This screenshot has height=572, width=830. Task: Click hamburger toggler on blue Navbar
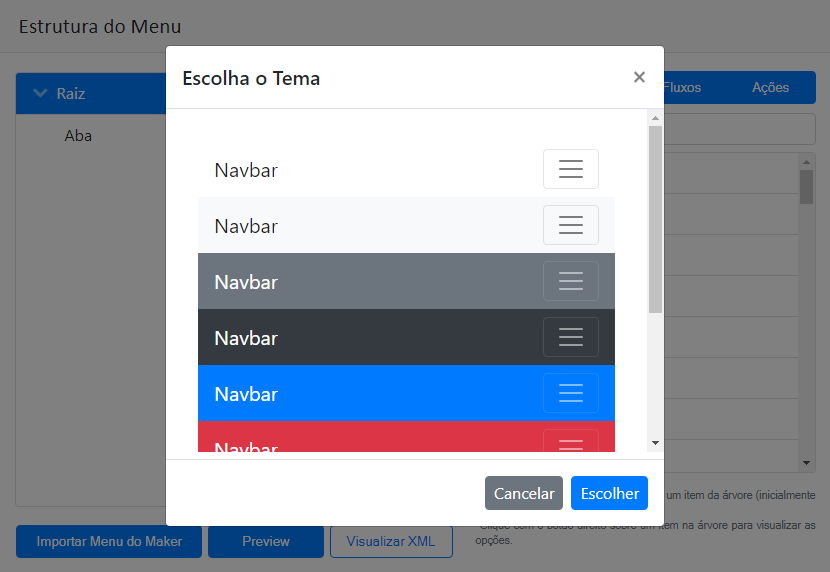[570, 393]
